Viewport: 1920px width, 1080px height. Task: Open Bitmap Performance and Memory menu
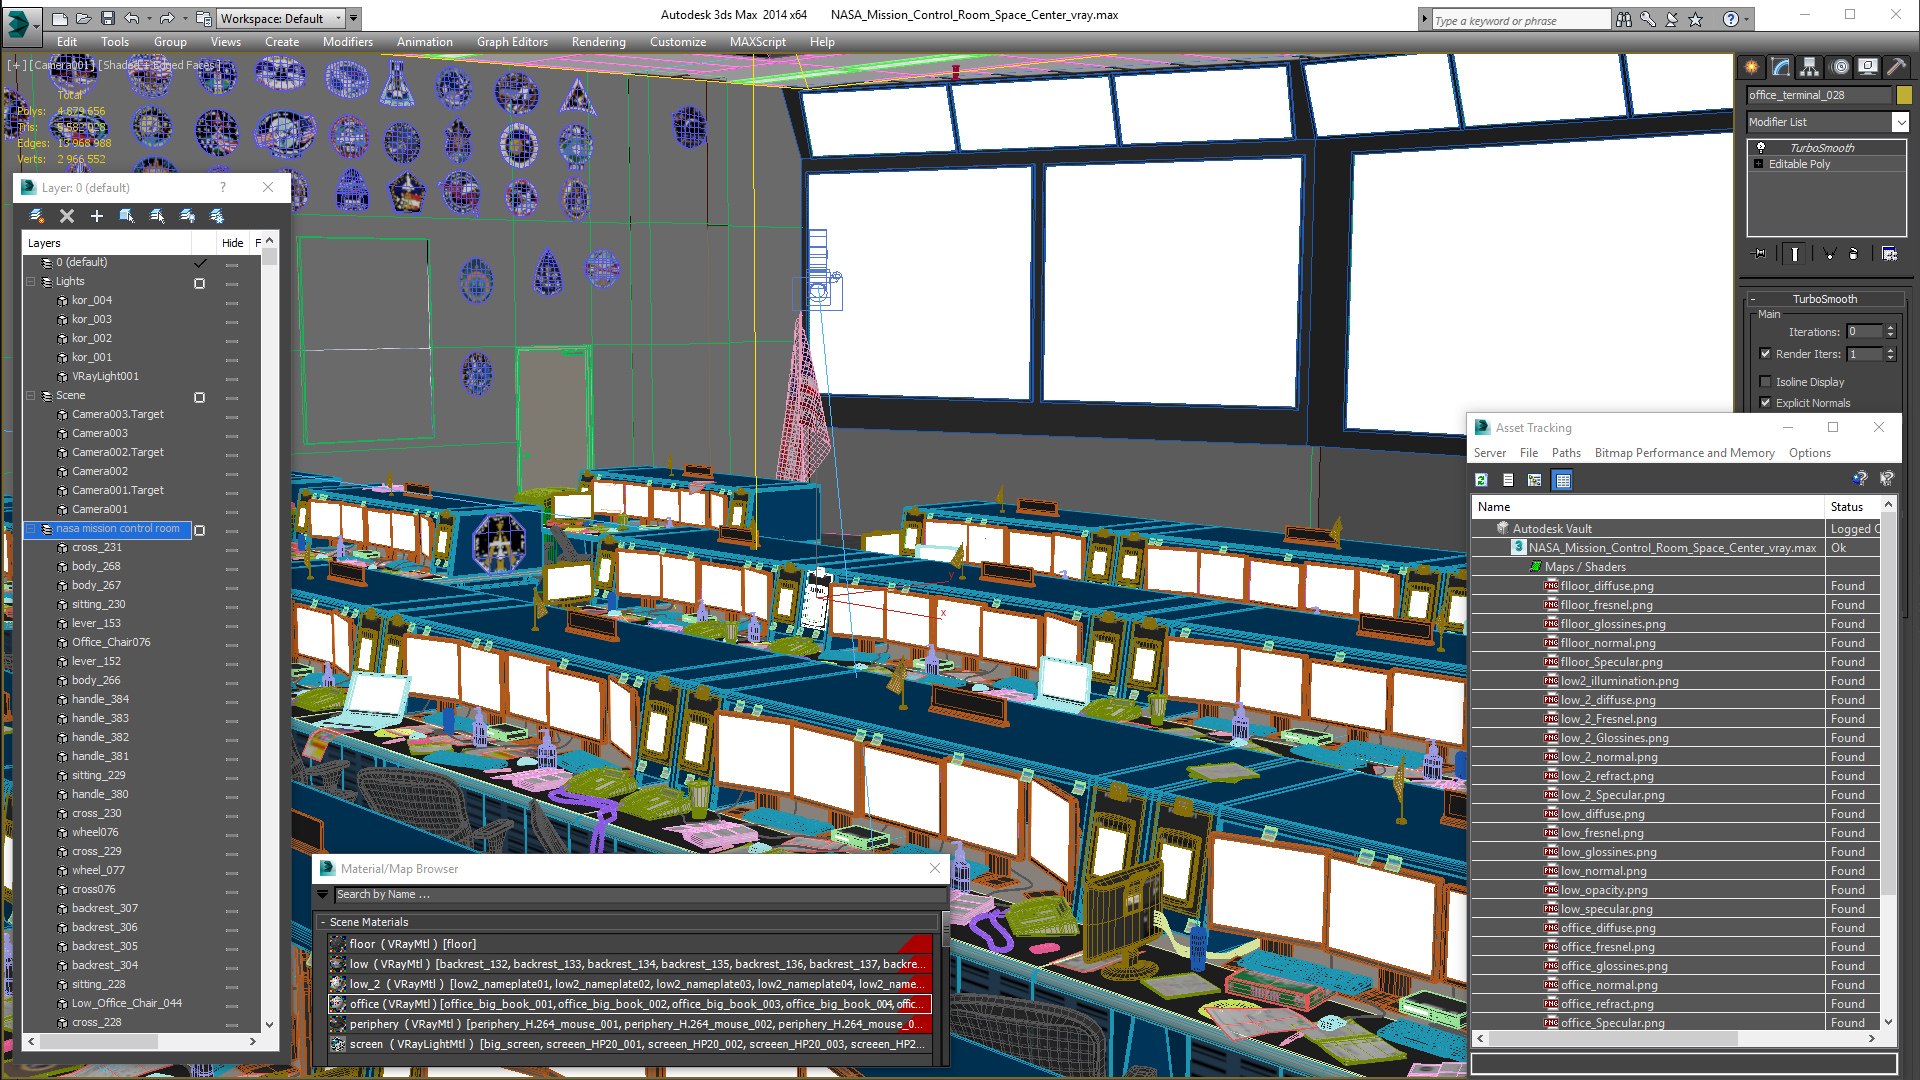pos(1684,453)
